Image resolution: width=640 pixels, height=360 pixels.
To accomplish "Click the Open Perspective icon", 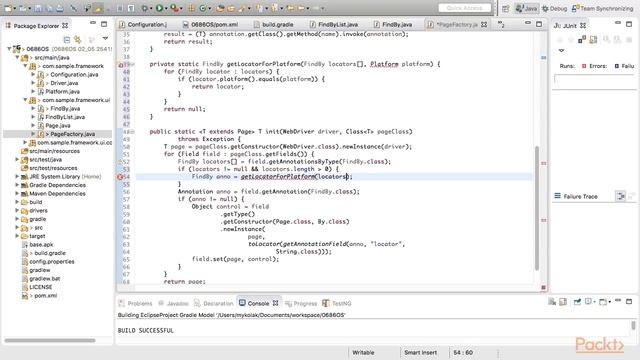I will (506, 9).
